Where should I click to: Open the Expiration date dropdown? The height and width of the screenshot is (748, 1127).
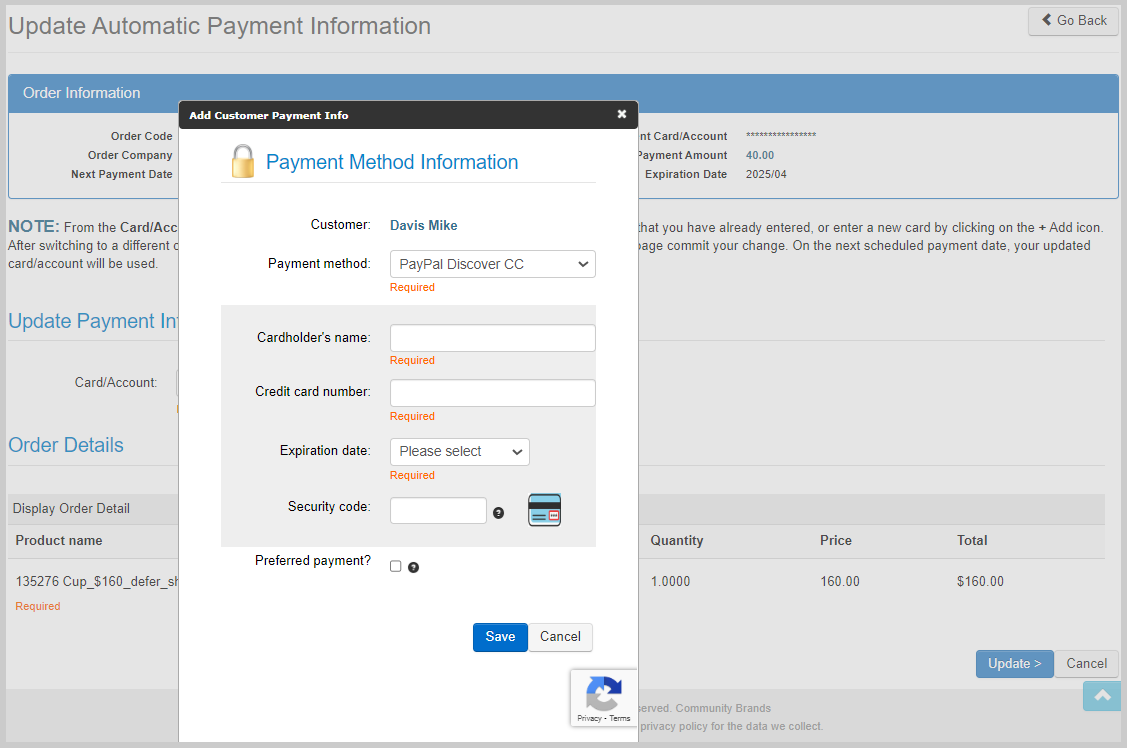pyautogui.click(x=459, y=452)
